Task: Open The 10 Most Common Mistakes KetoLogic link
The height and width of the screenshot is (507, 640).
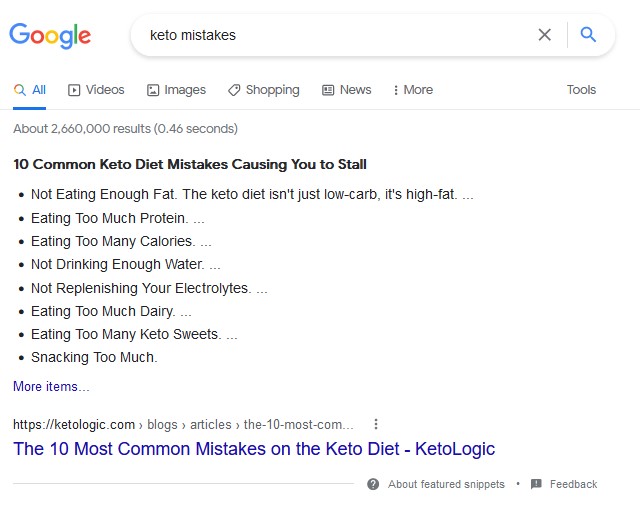Action: (x=254, y=449)
